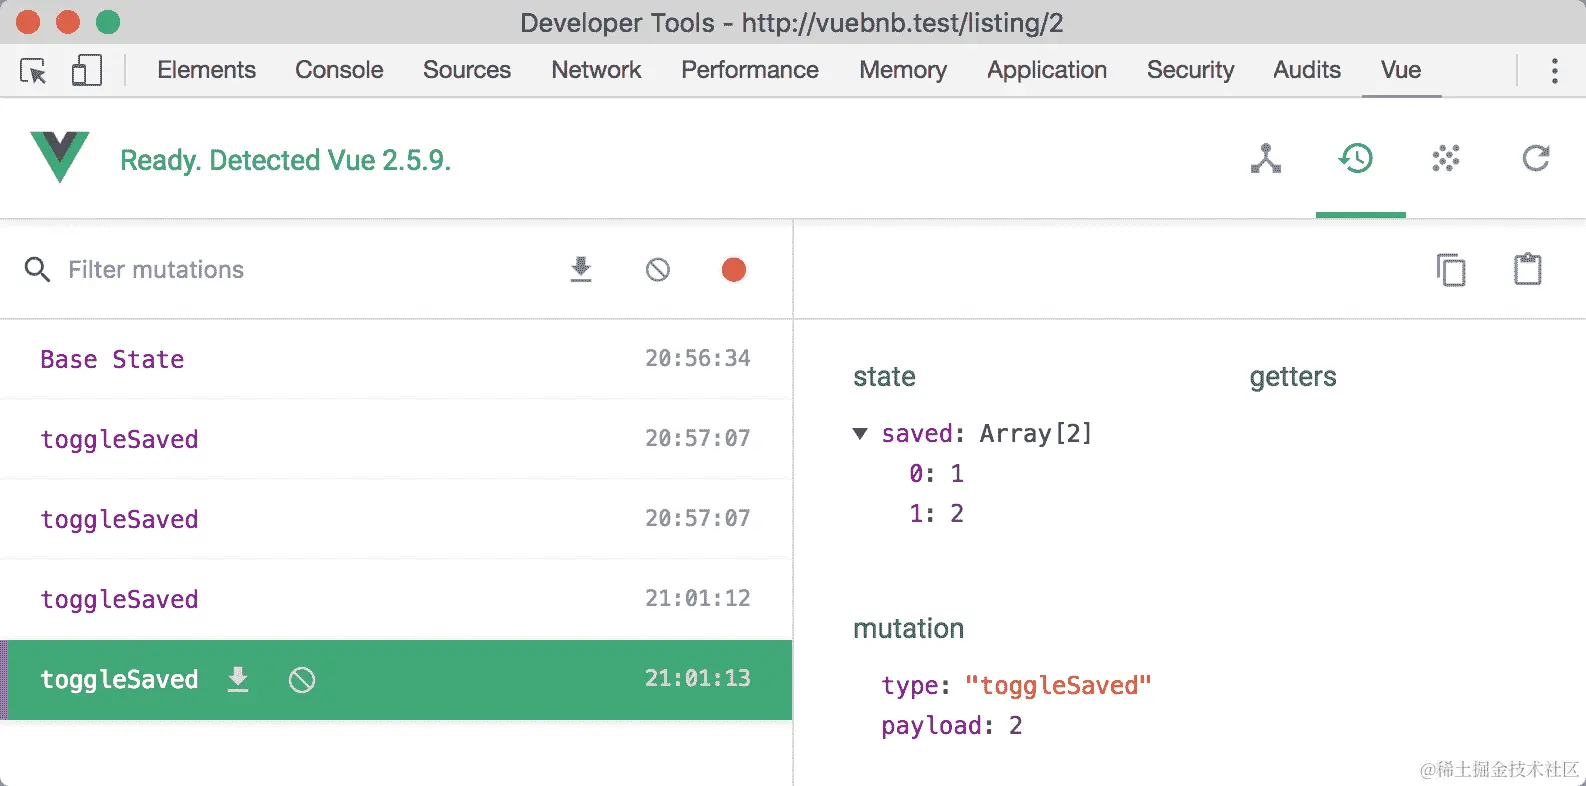
Task: Select the Base State entry
Action: pos(112,360)
